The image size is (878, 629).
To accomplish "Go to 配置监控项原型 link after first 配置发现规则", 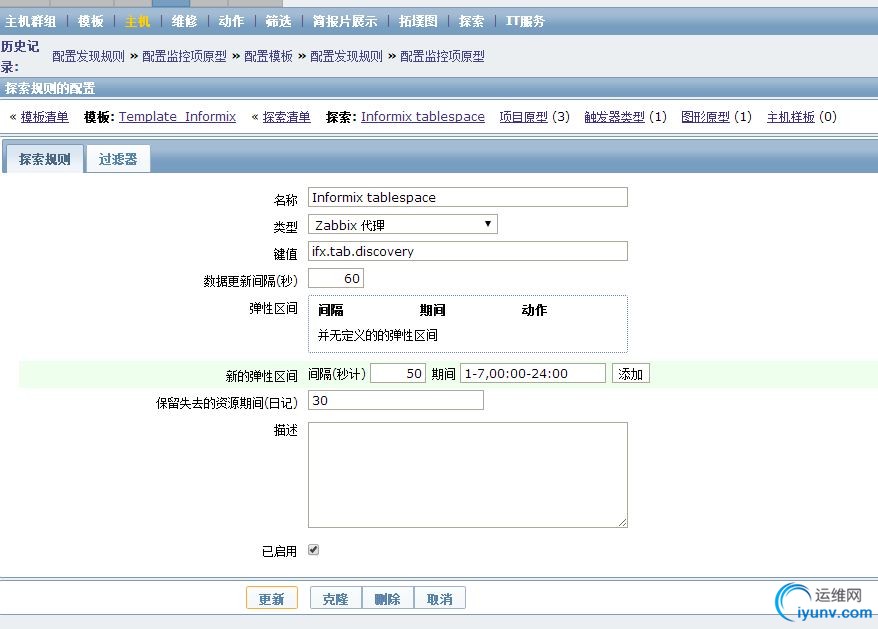I will click(x=184, y=56).
